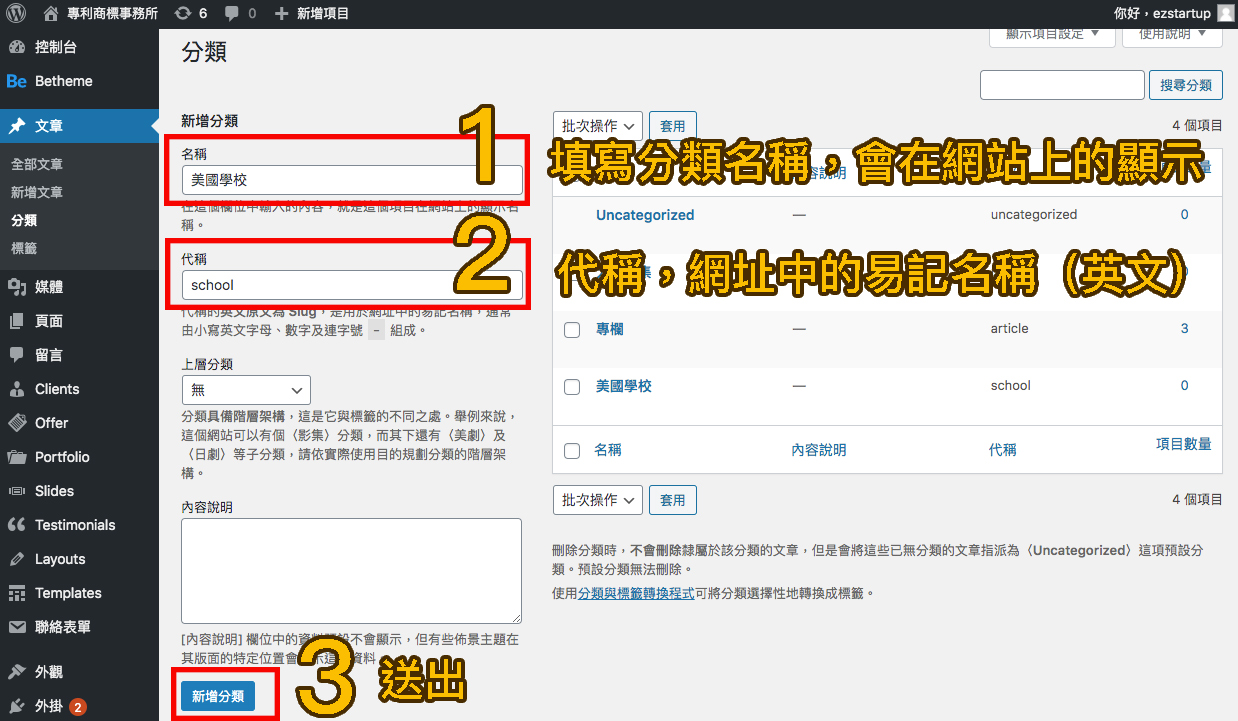Click the Layouts pencil icon

17,559
